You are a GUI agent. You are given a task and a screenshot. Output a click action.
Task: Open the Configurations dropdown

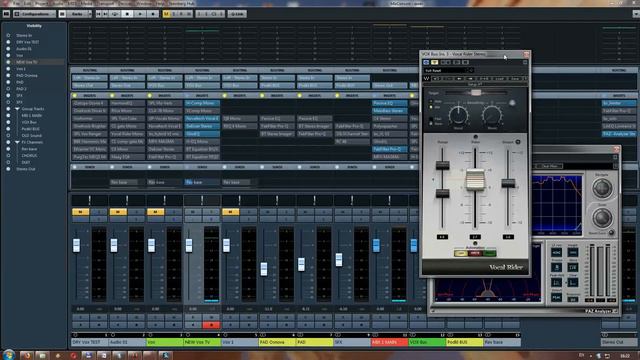coord(34,14)
